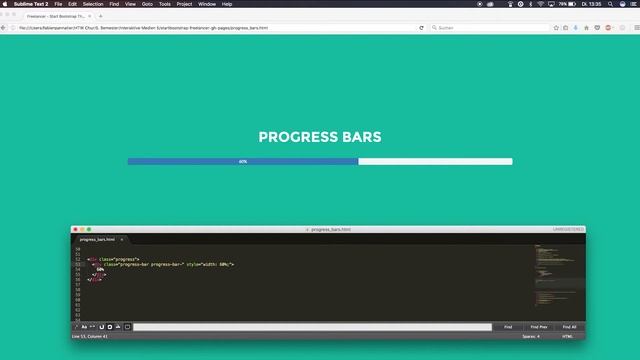Toggle highlight matches search option
This screenshot has height=360, width=640.
(127, 327)
